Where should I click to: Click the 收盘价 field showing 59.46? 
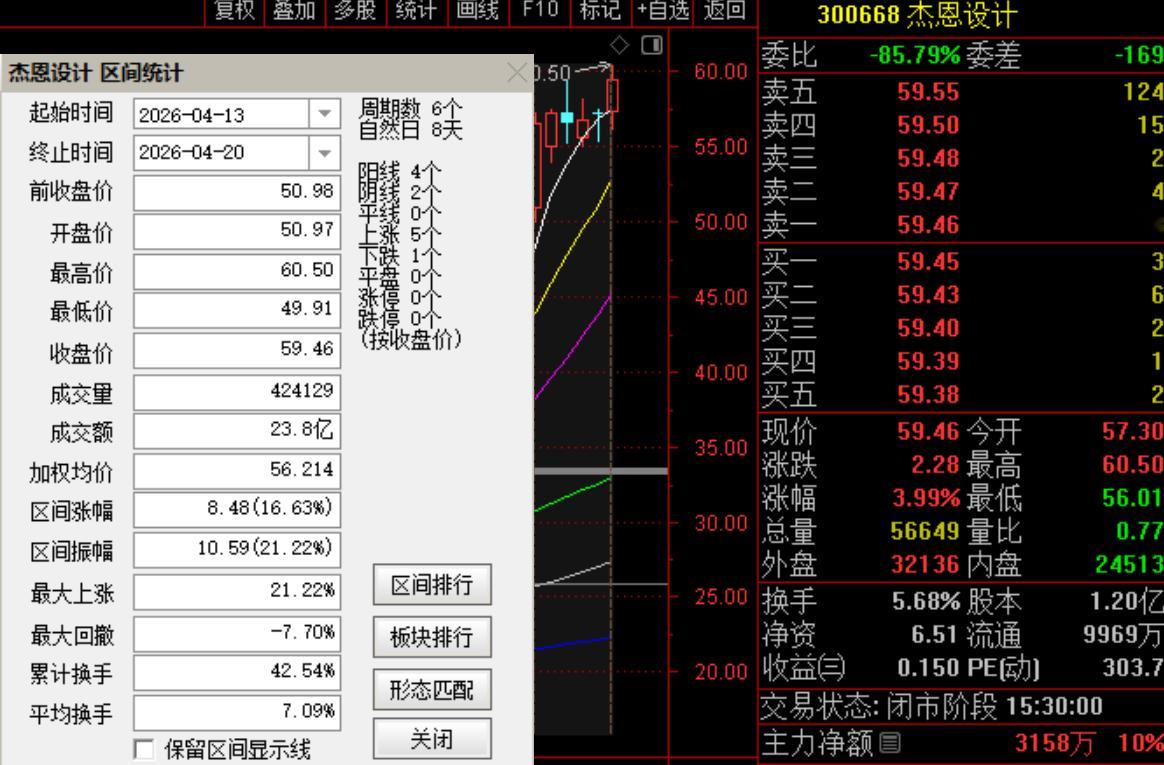237,350
